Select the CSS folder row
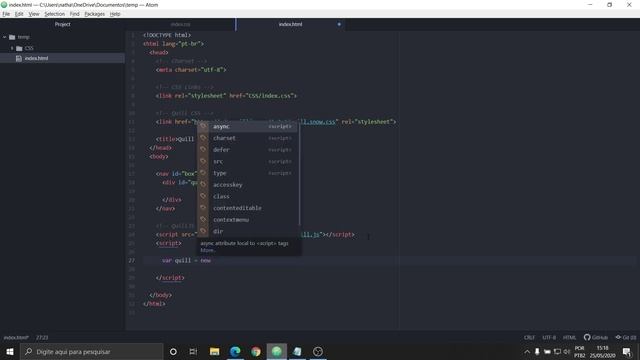This screenshot has width=640, height=360. (x=62, y=48)
